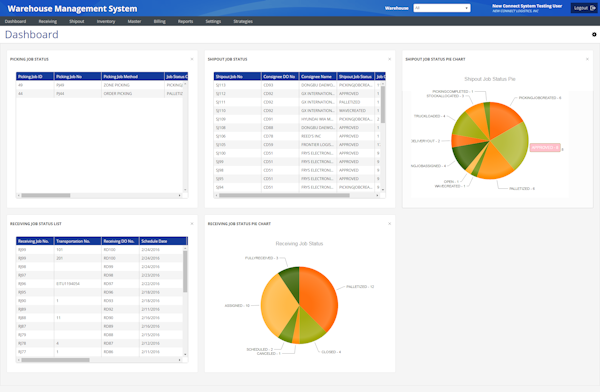Click shipout table vertical scrollbar thumb
The image size is (600, 392).
(383, 105)
